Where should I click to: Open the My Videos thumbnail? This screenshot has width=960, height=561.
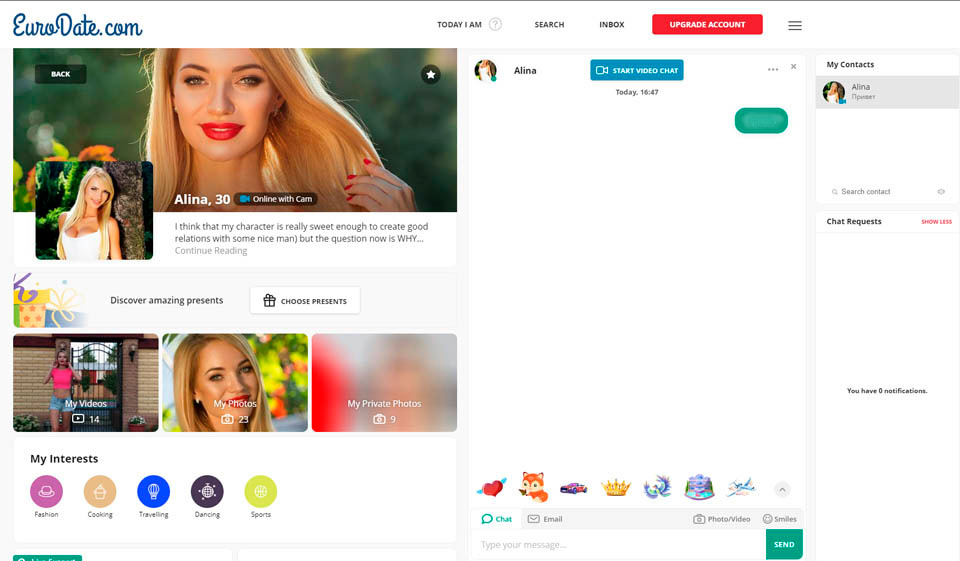tap(86, 383)
